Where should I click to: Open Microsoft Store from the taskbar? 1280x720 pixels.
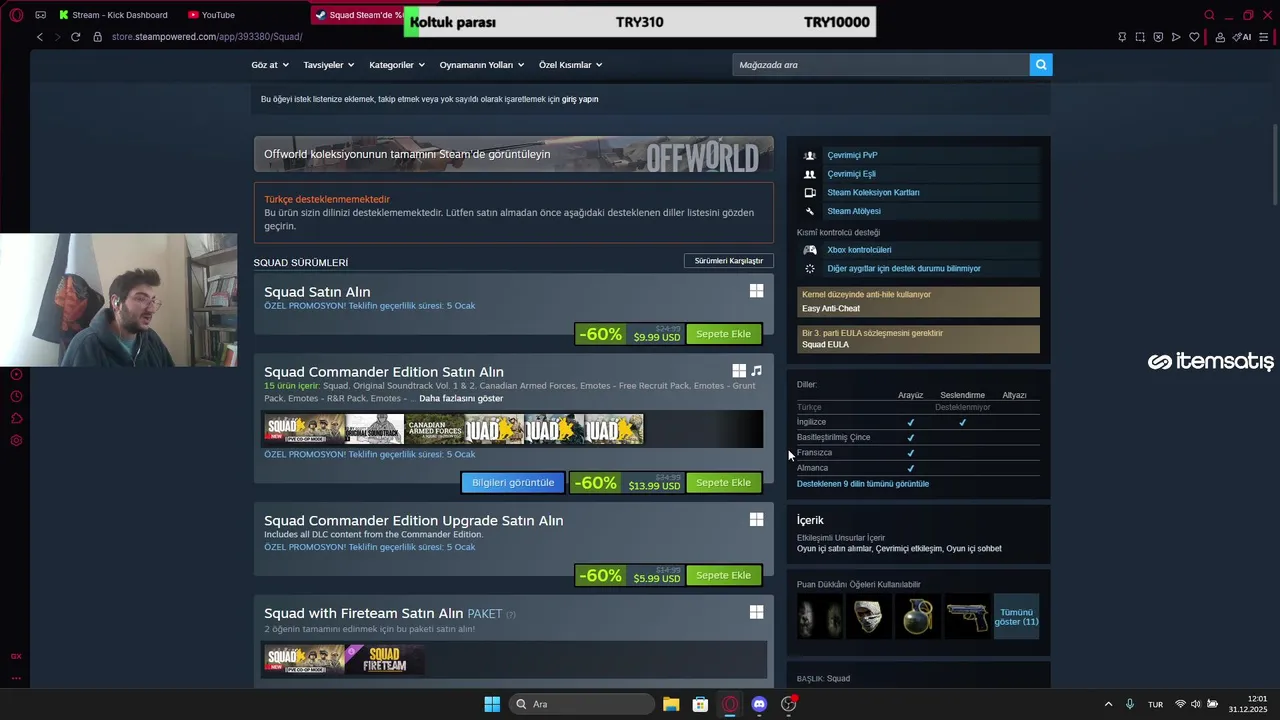[700, 704]
